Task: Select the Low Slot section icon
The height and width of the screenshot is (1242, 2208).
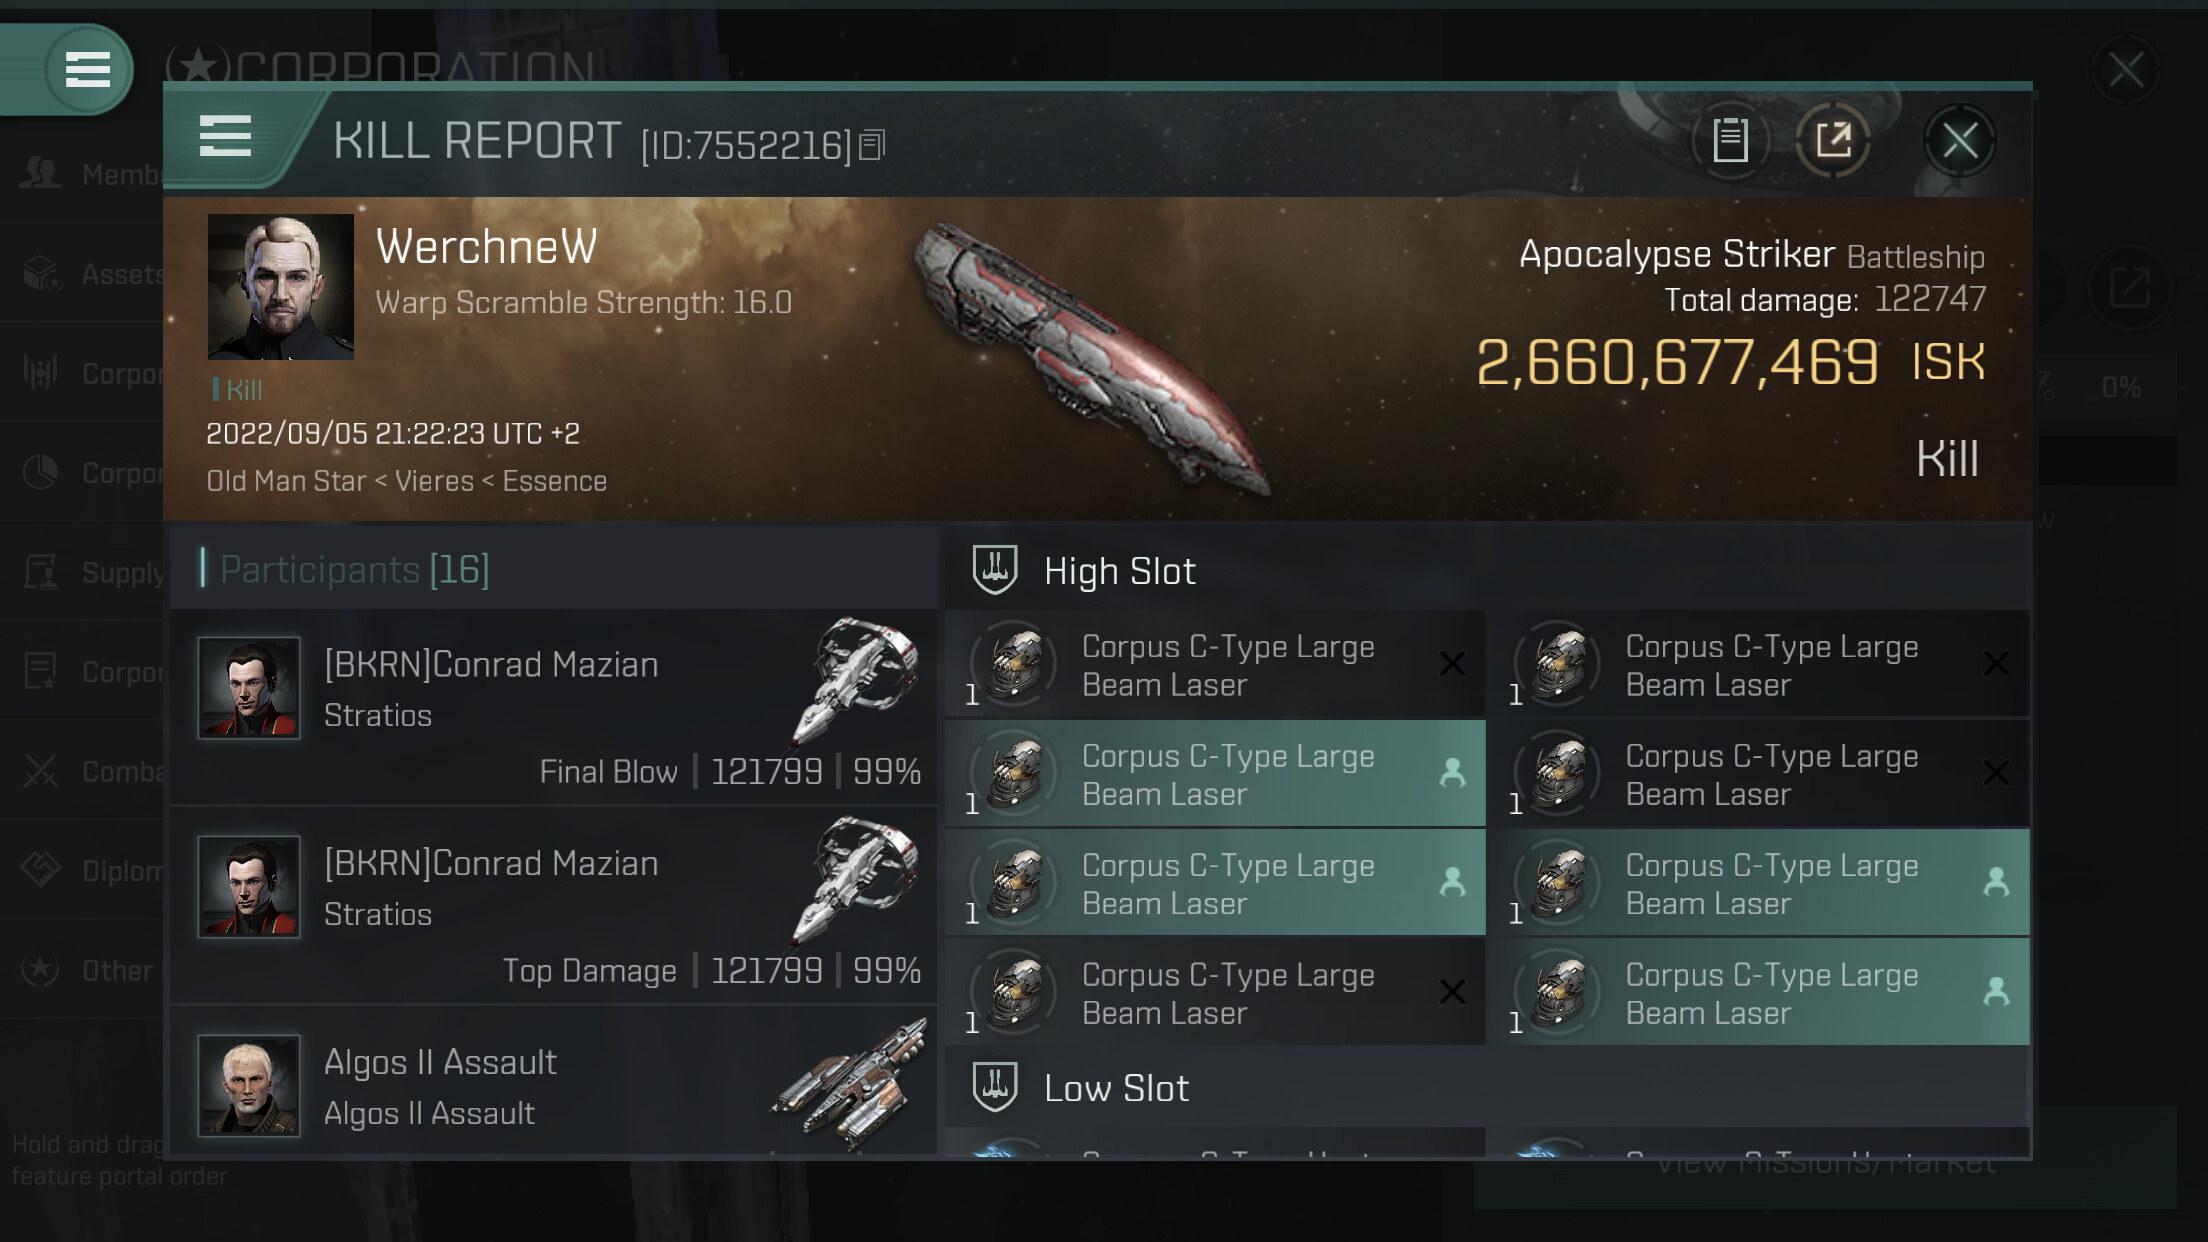Action: point(995,1087)
